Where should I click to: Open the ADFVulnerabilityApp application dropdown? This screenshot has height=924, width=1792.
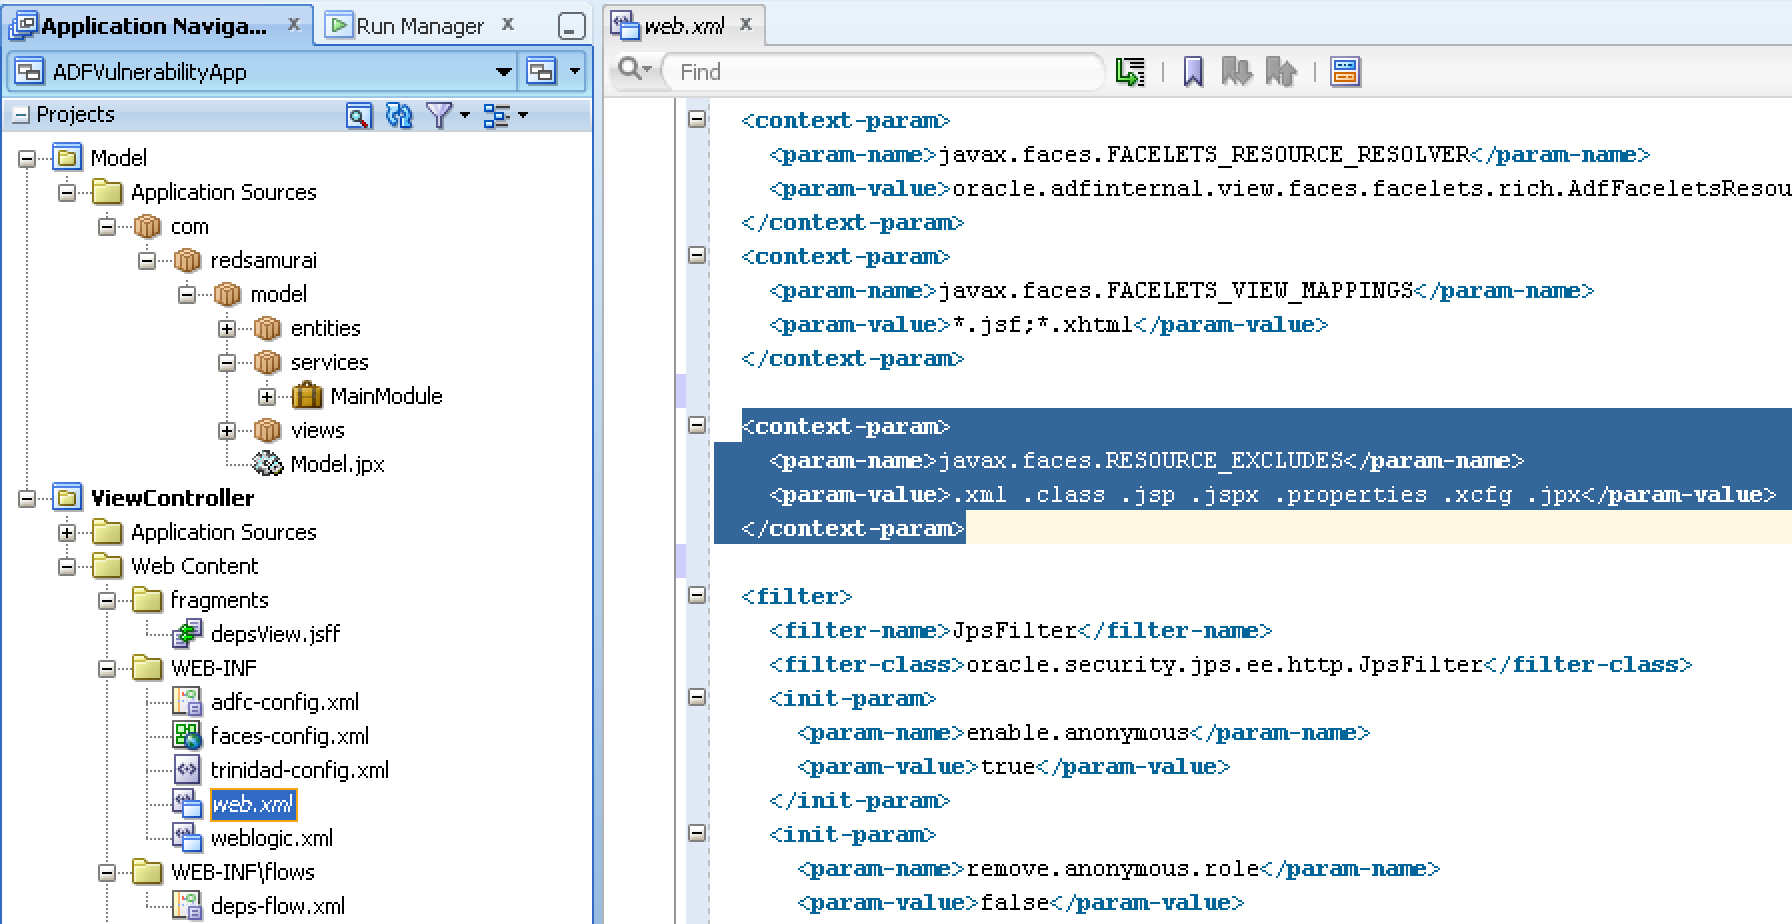click(504, 71)
